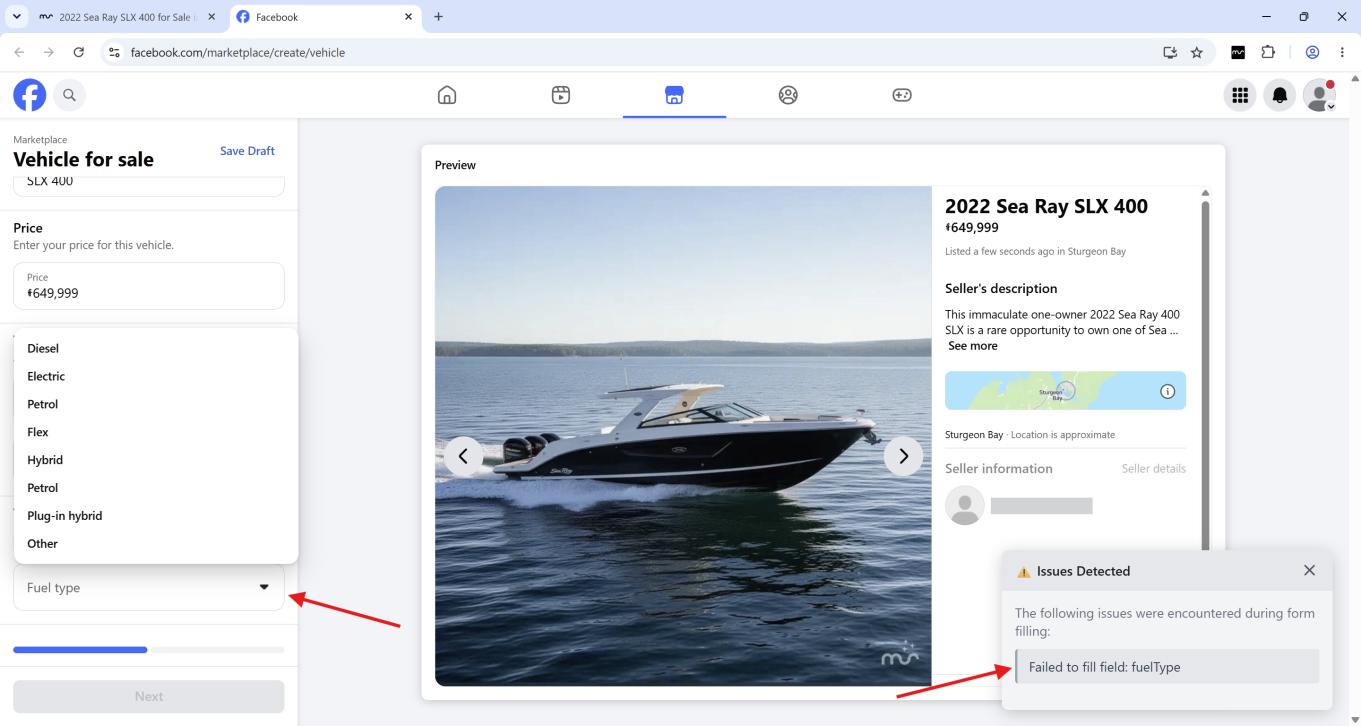Click the Facebook logo
This screenshot has height=726, width=1361.
pyautogui.click(x=29, y=95)
